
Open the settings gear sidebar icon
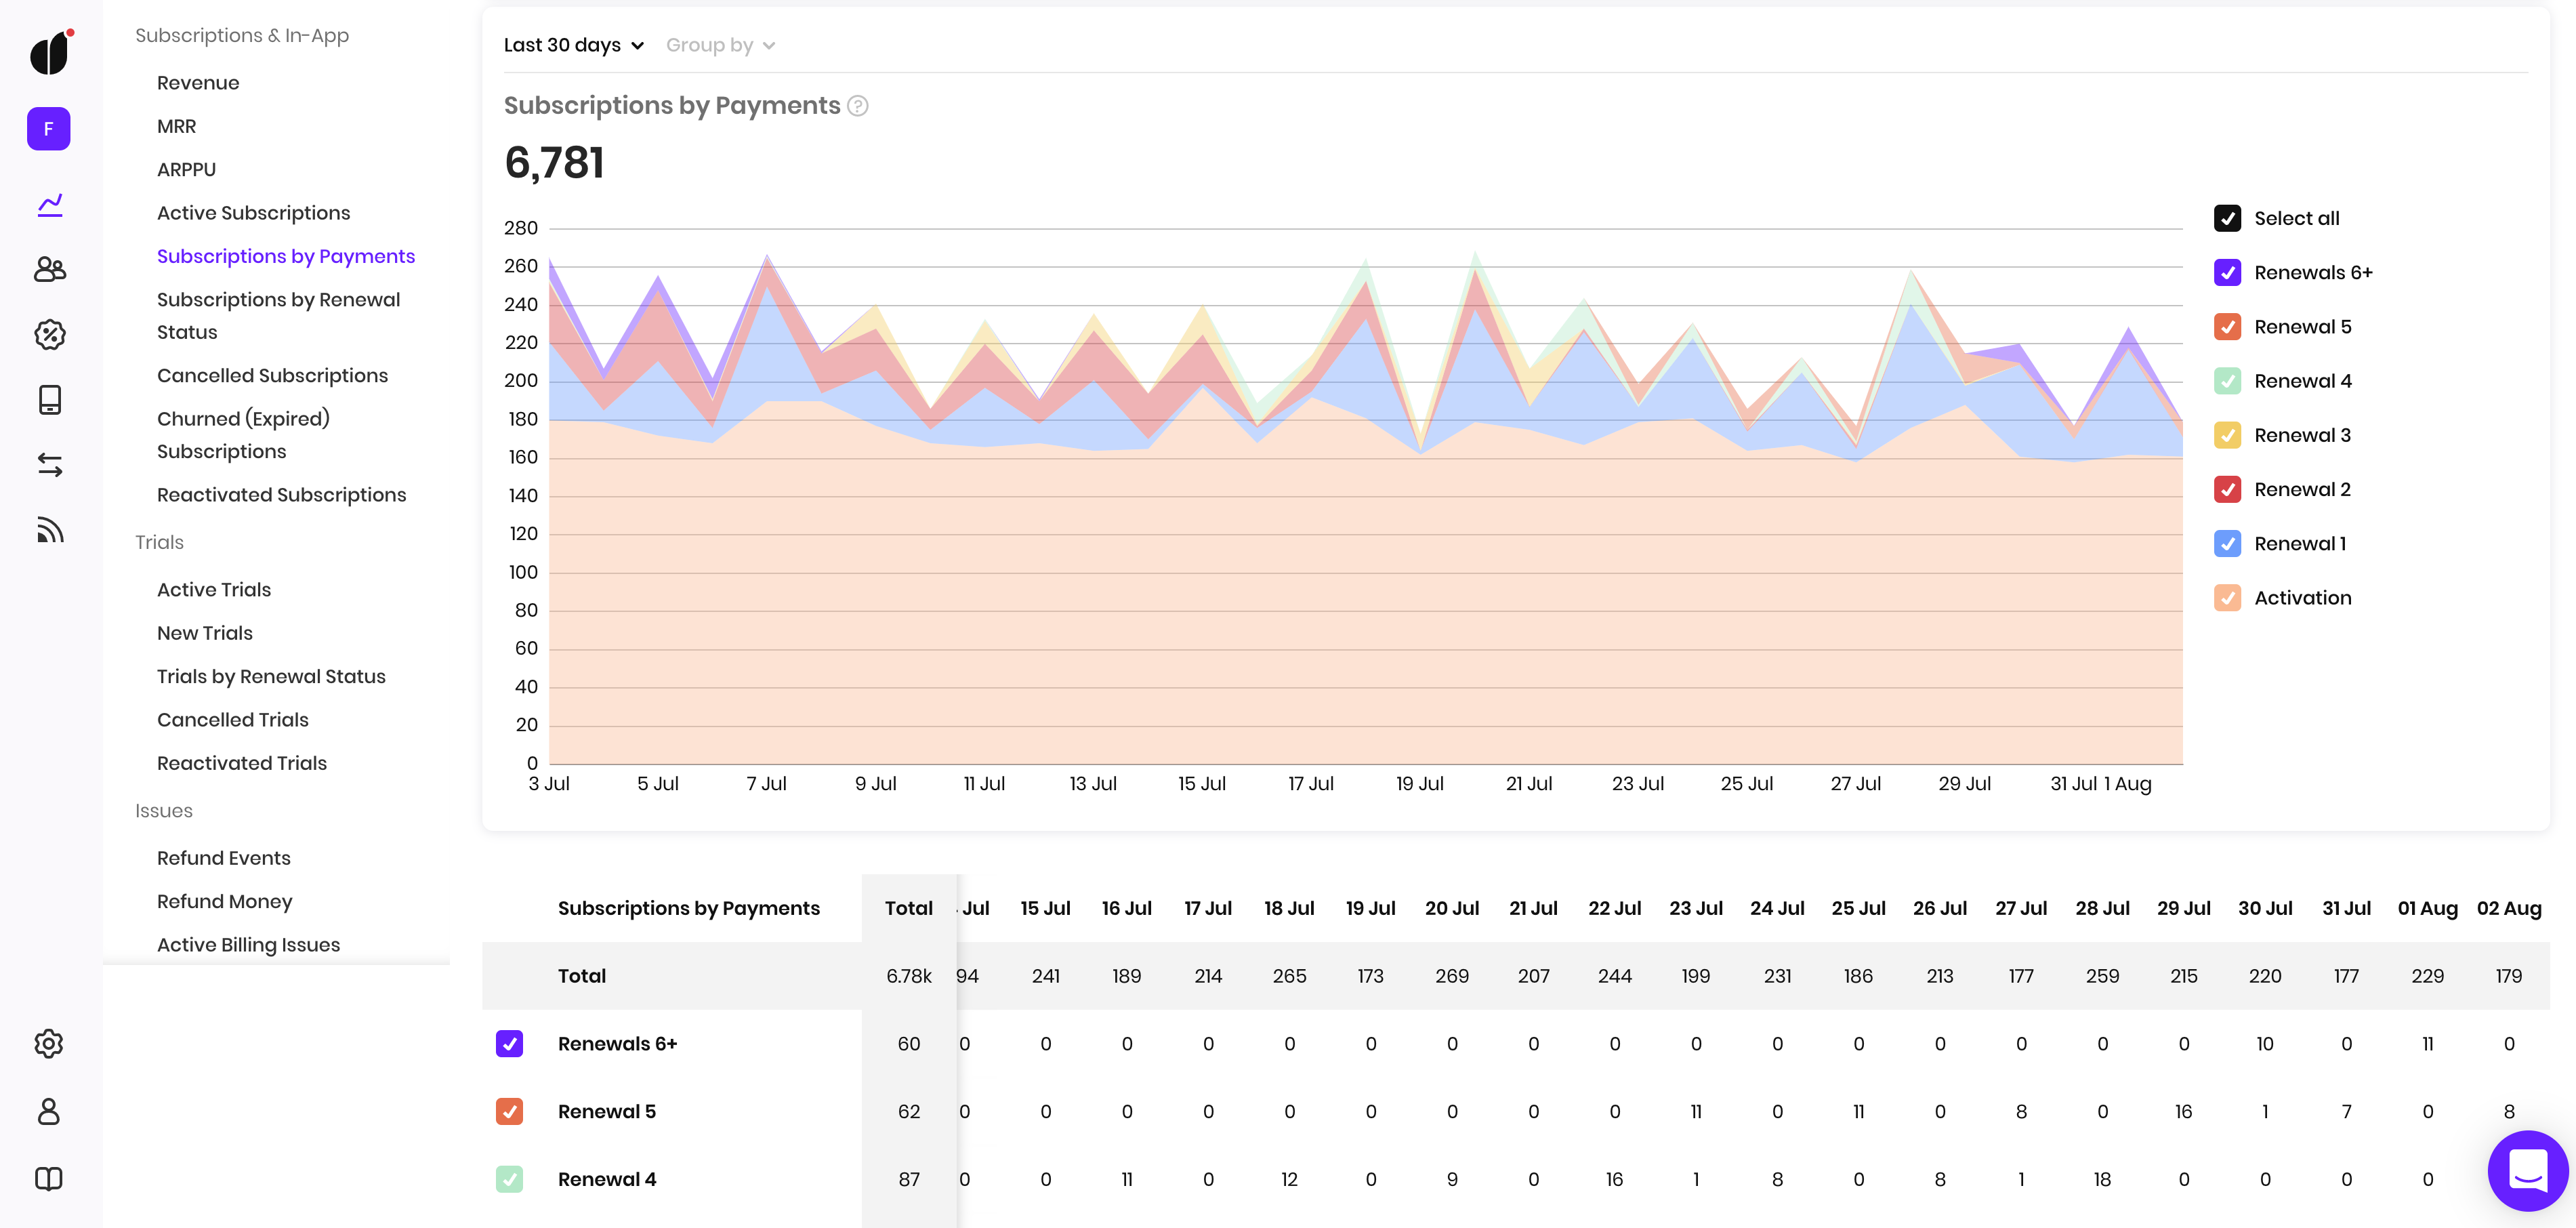49,1044
